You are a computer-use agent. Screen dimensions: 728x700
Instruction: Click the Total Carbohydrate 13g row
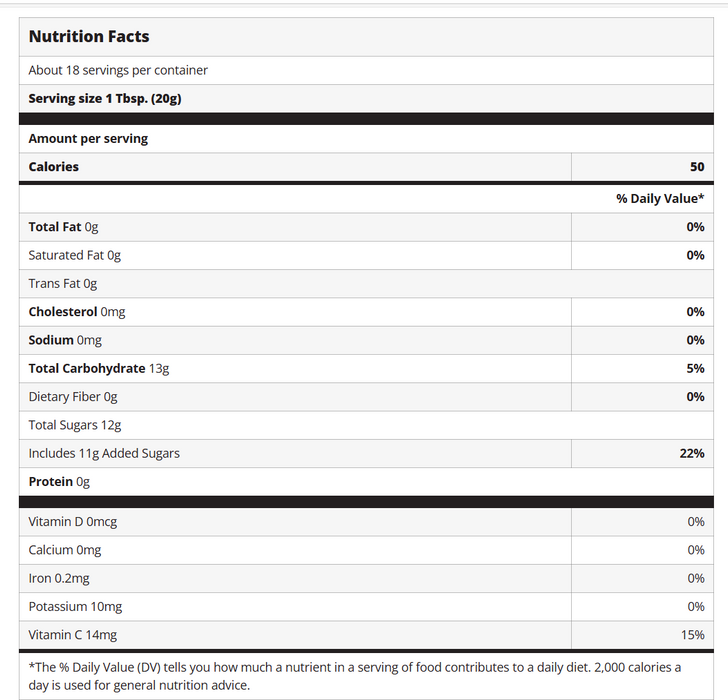pos(99,369)
